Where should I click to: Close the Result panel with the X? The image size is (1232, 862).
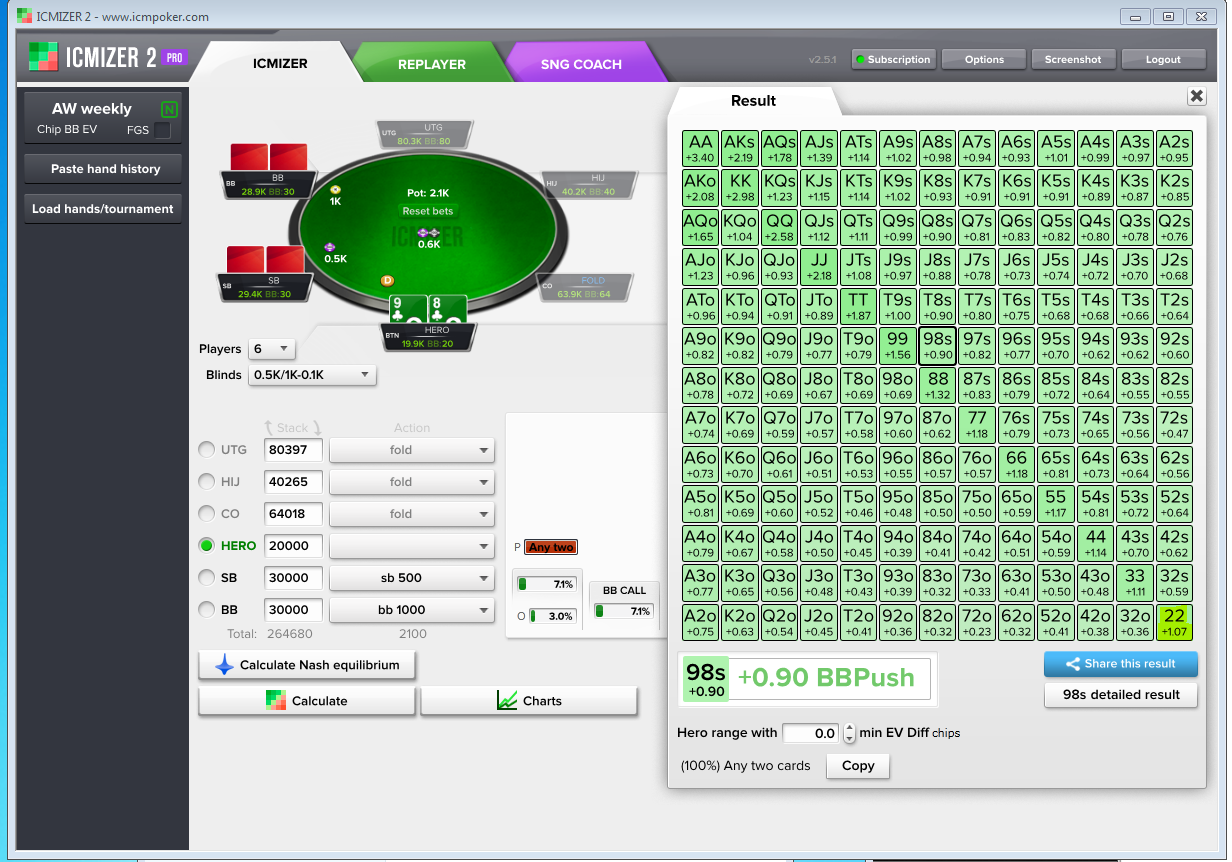[1196, 96]
